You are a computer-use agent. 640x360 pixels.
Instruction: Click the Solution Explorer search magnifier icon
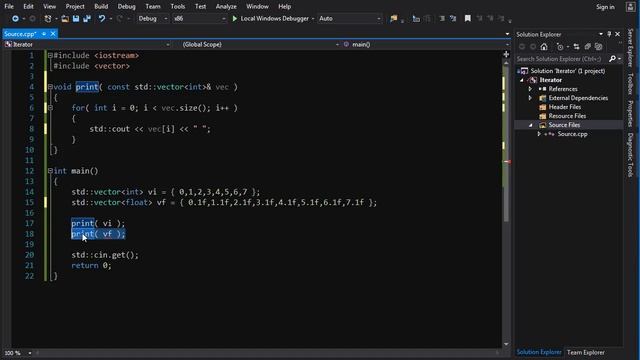[x=612, y=59]
